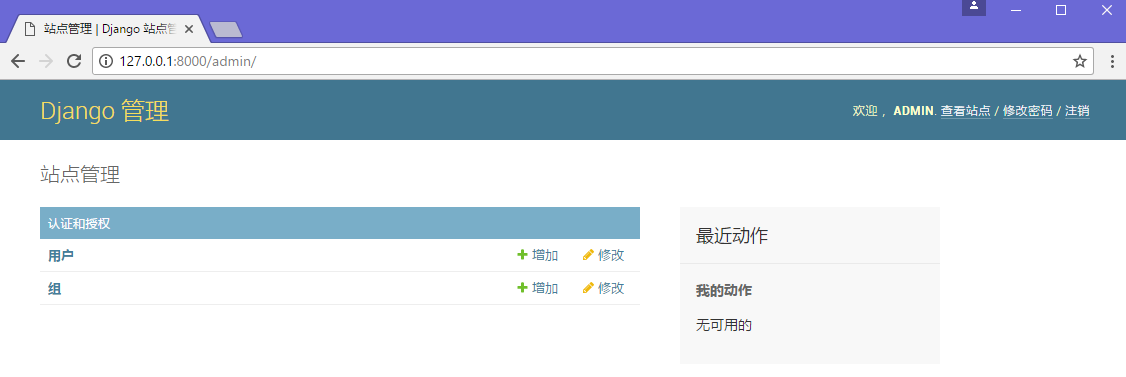Bookmark this page with the star icon

coord(1079,61)
